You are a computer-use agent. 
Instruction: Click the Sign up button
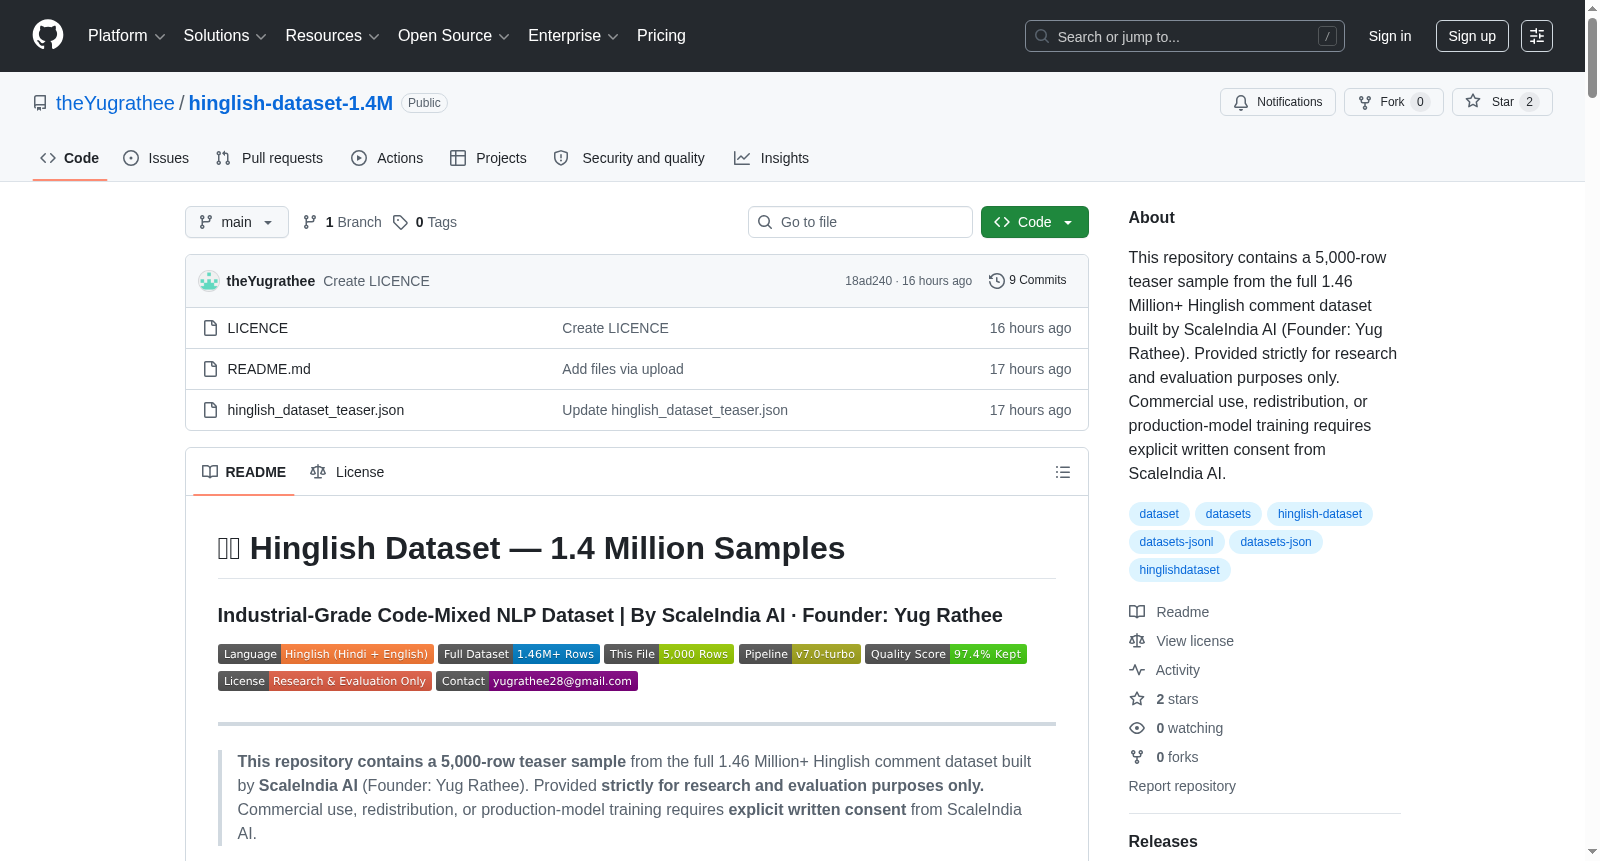(1472, 36)
